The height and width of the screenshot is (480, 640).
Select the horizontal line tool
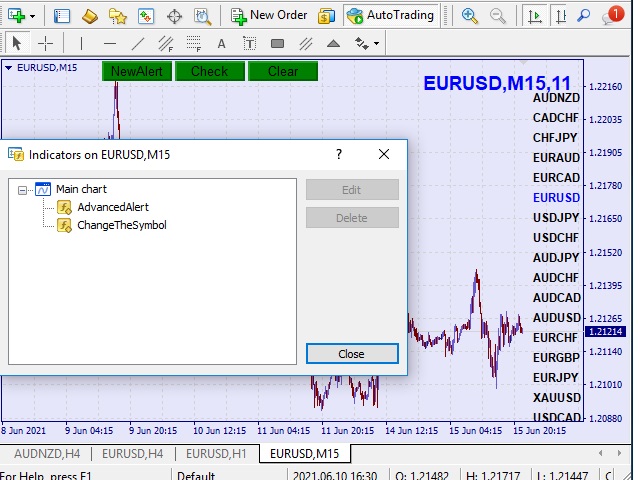pos(110,44)
